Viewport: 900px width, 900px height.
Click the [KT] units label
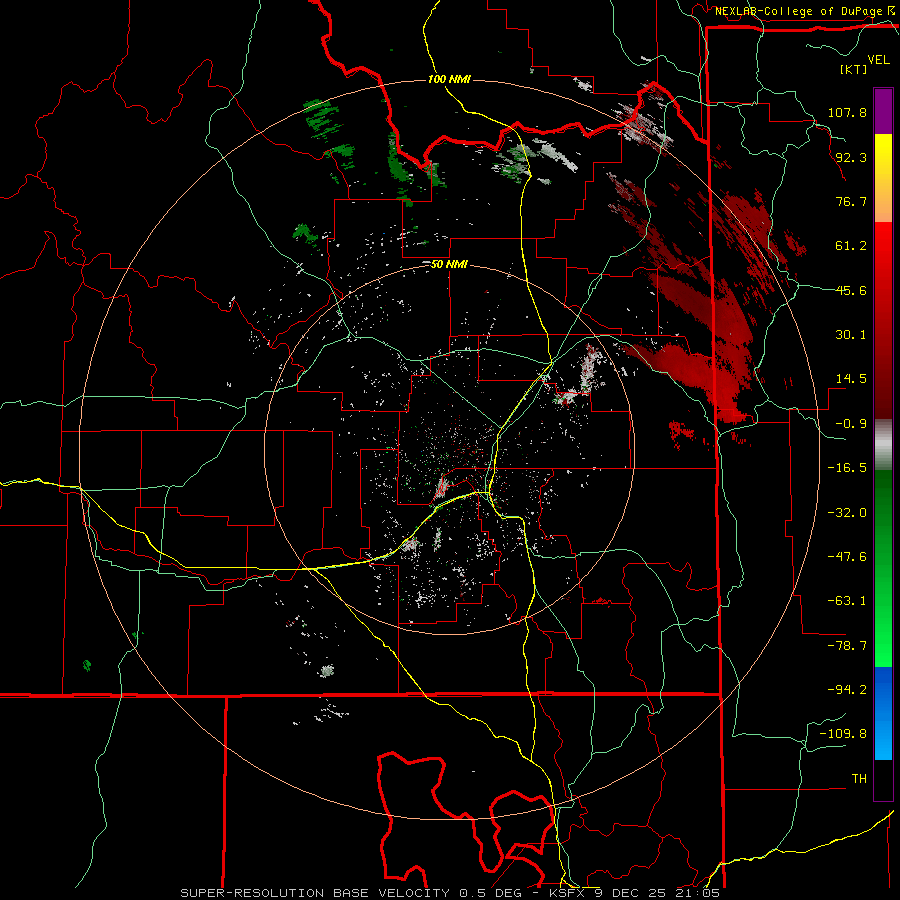pyautogui.click(x=854, y=69)
